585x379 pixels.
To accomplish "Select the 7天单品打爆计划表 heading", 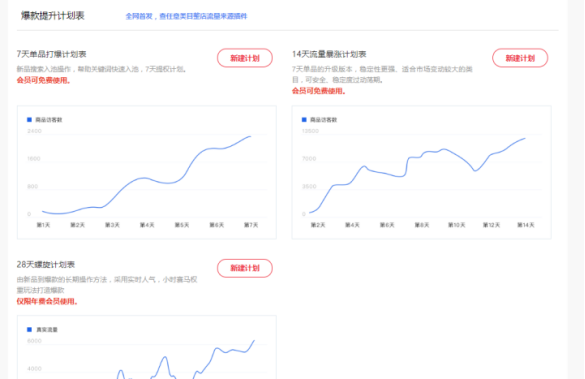I will 51,54.
